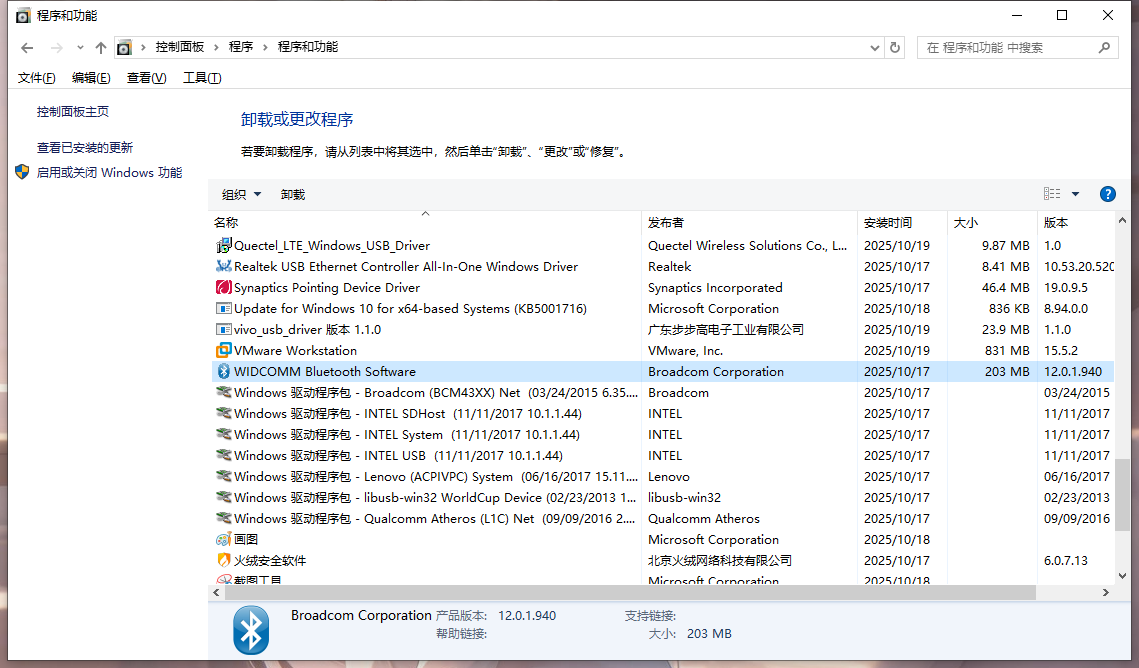Open help with the blue question mark icon
1139x668 pixels.
click(x=1107, y=194)
